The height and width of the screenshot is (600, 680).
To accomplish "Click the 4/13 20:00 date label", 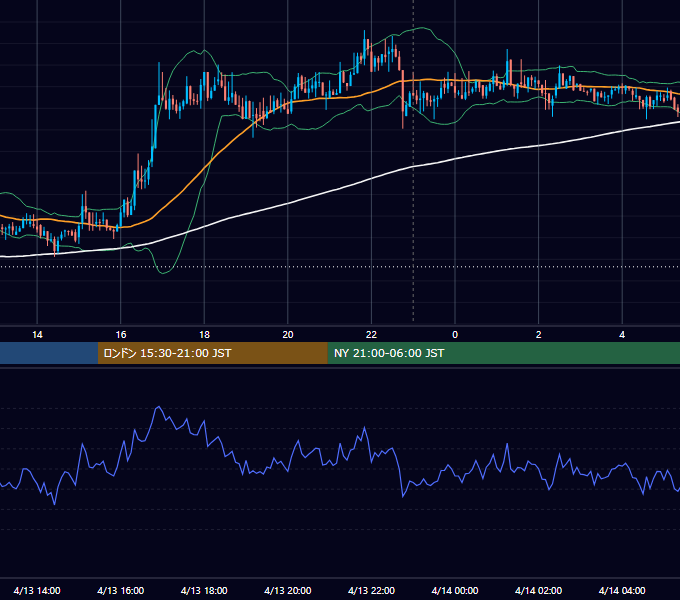I will pyautogui.click(x=288, y=590).
